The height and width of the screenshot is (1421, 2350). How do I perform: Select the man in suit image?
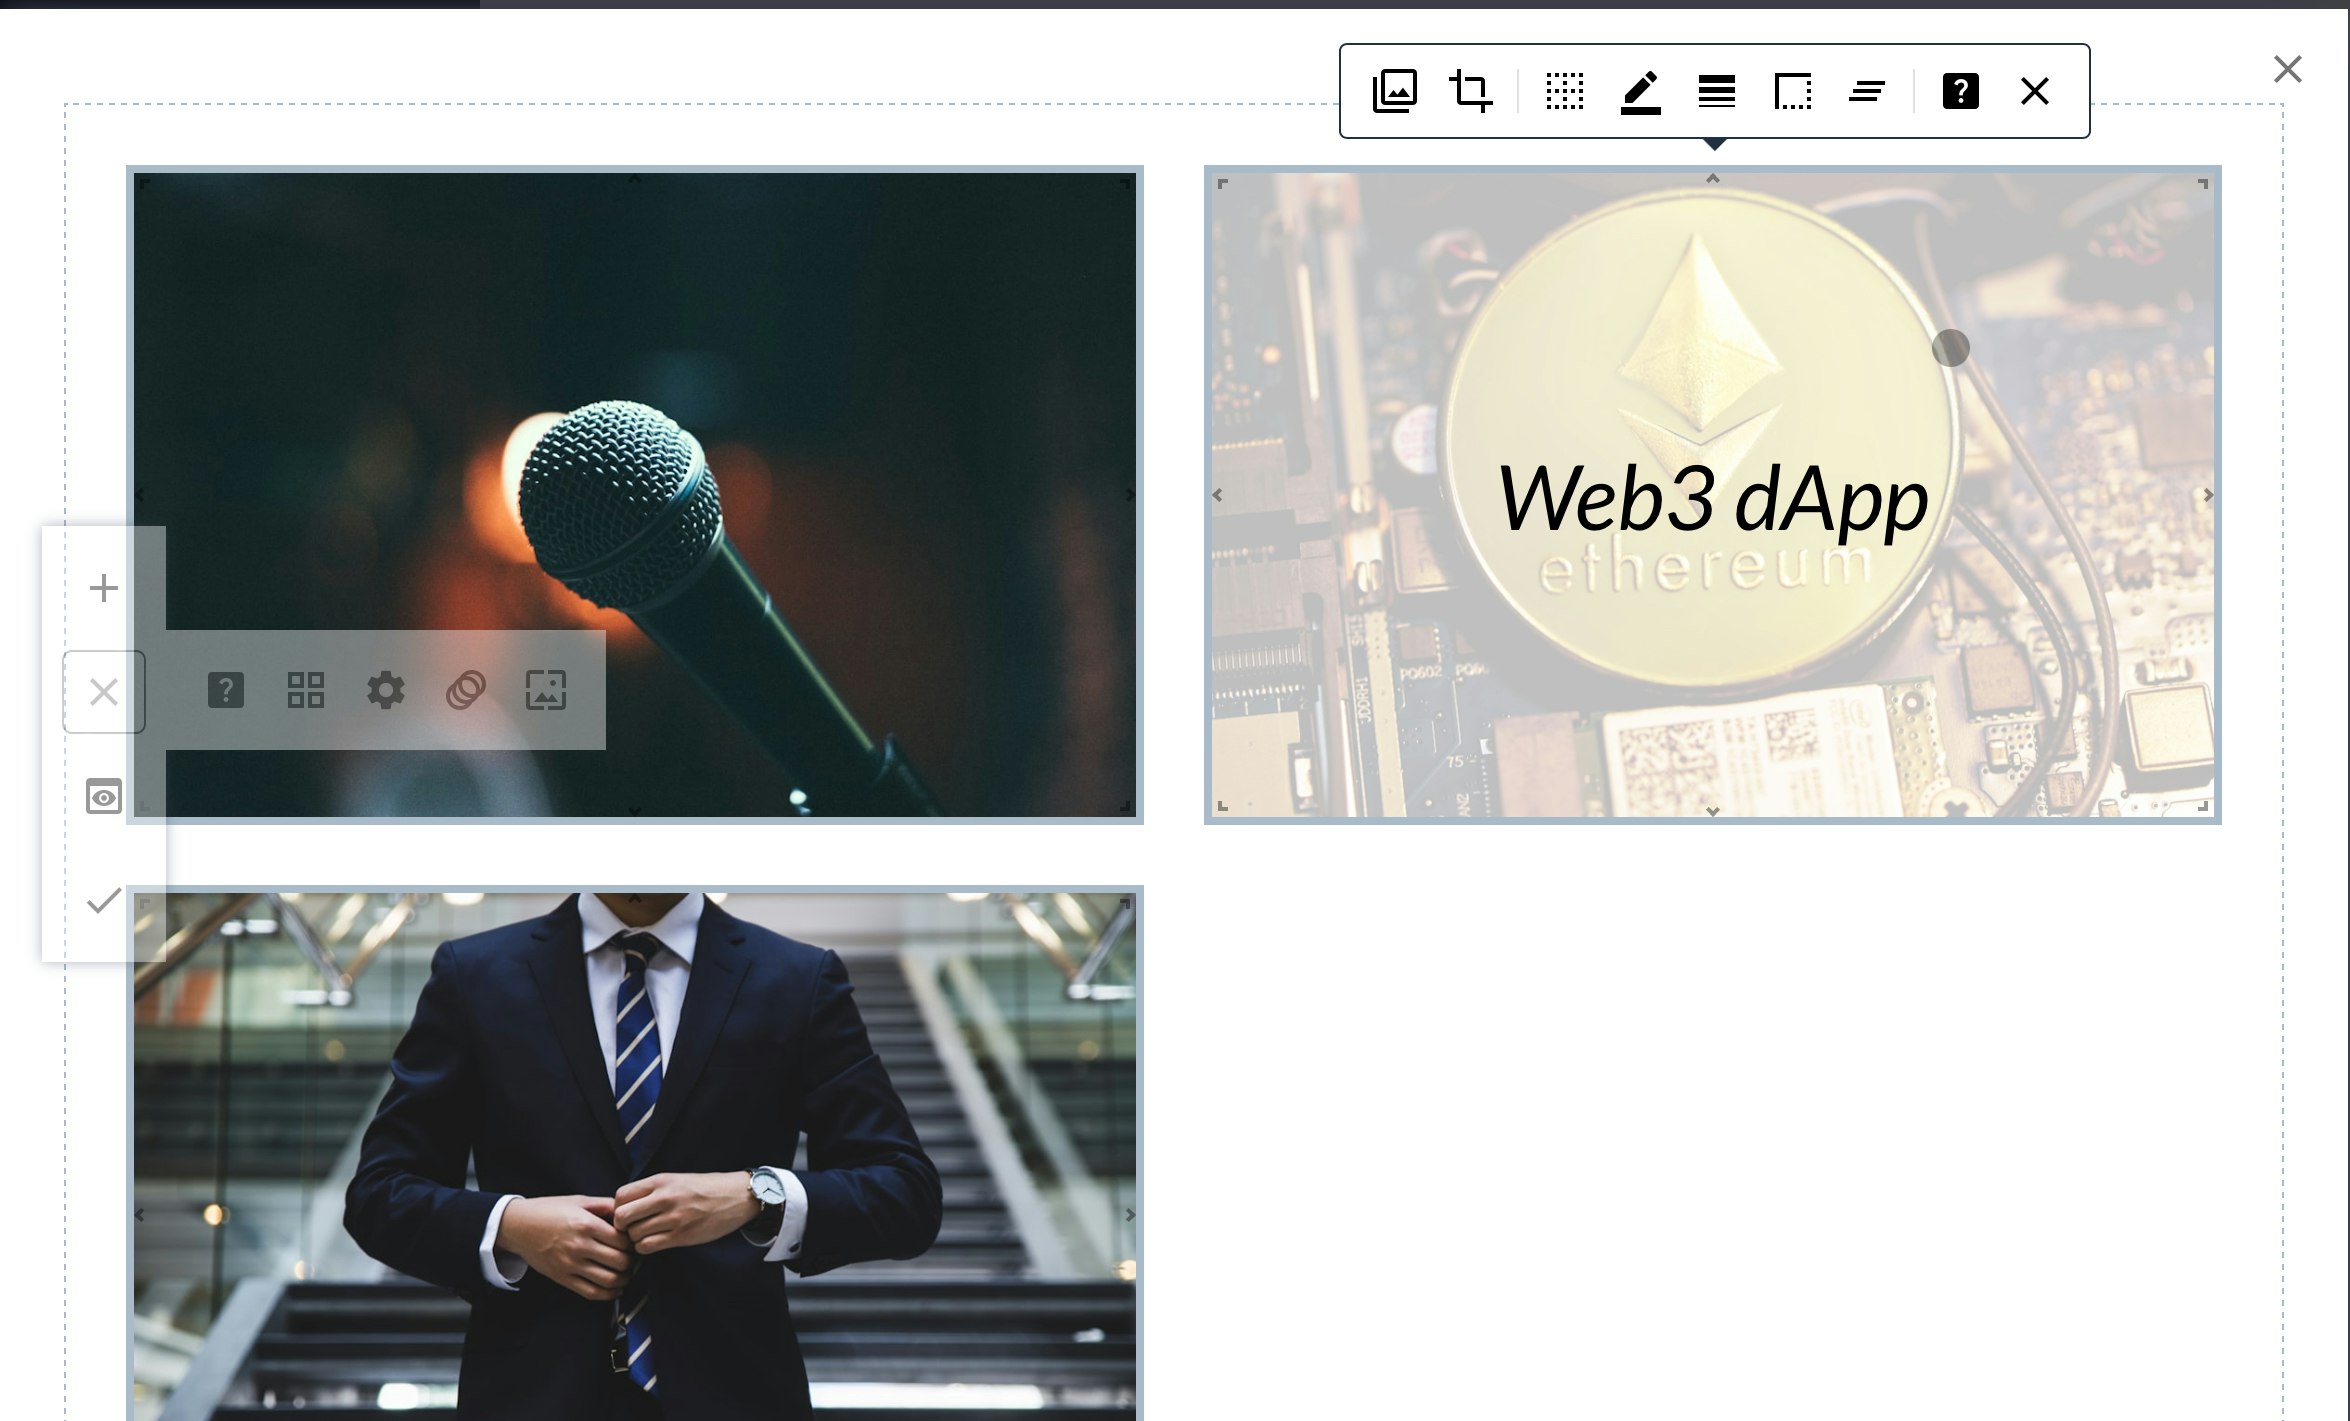tap(635, 1153)
